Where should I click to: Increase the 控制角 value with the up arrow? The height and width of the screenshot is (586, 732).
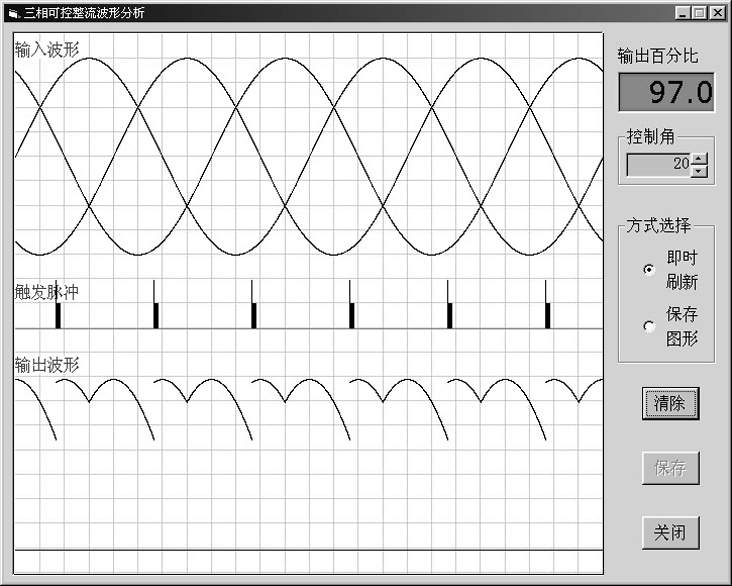pos(699,157)
